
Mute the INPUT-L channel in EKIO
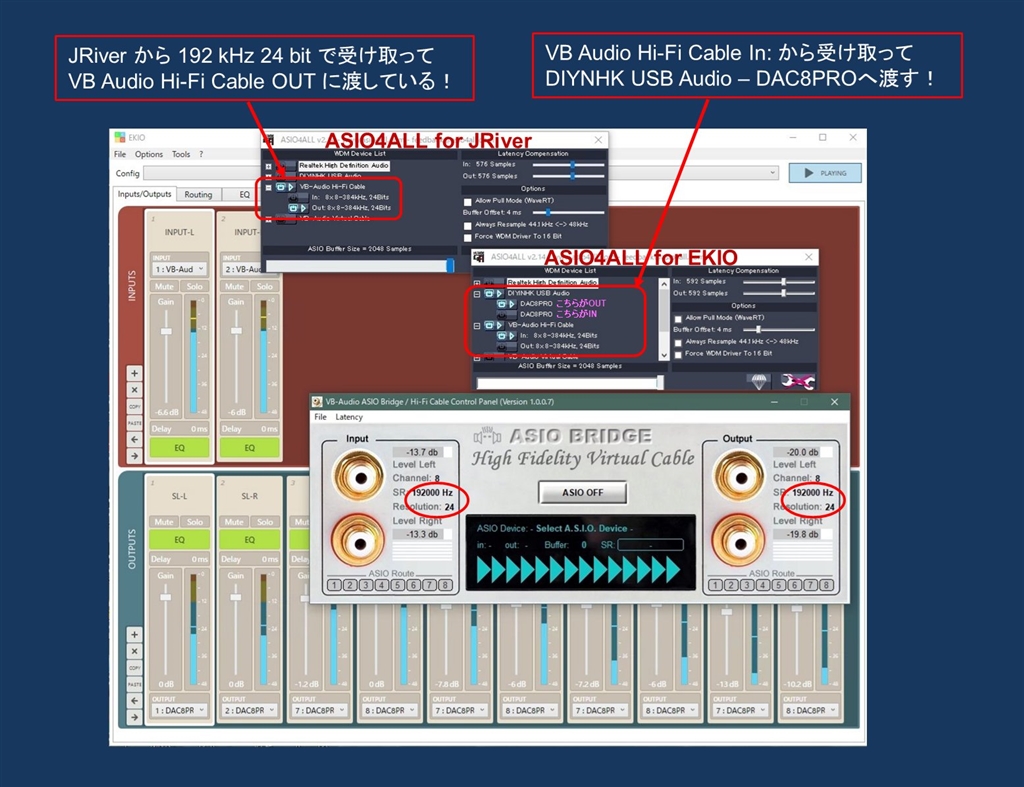pyautogui.click(x=164, y=286)
